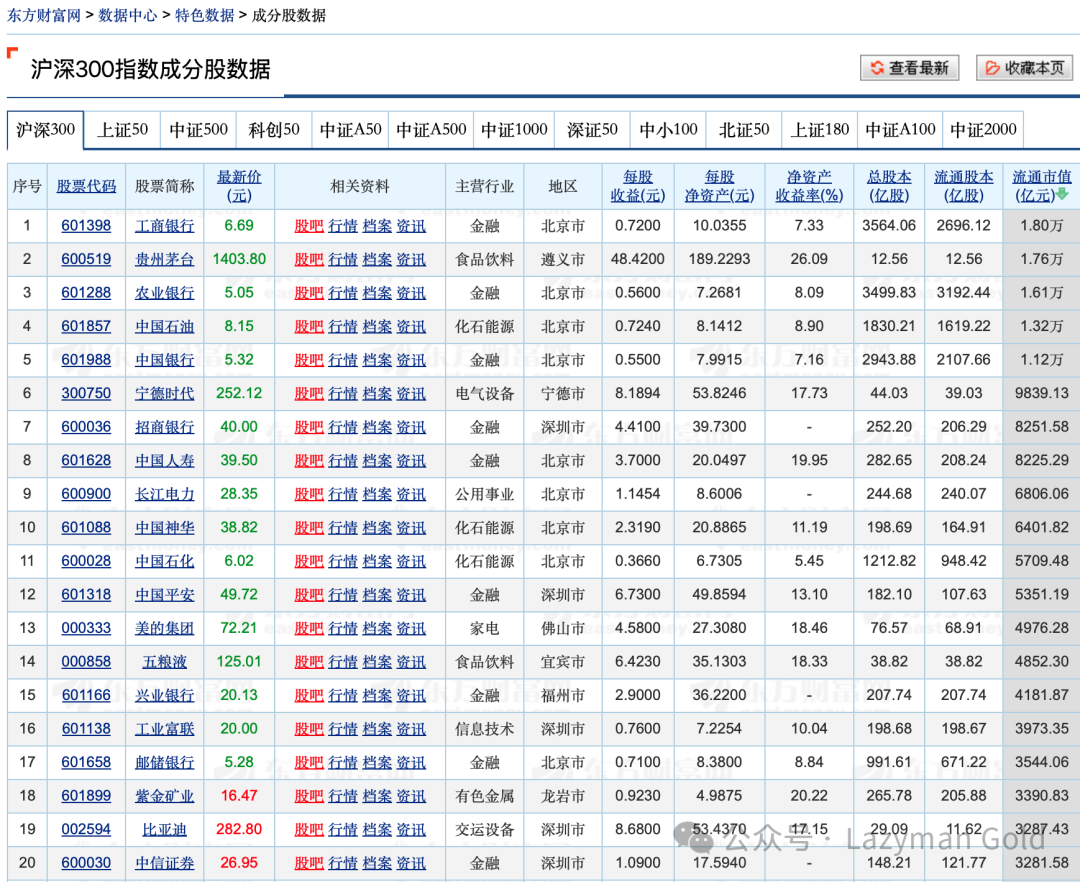Click 工商银行 market value 1.80万 cell
The image size is (1080, 882).
coord(1041,226)
